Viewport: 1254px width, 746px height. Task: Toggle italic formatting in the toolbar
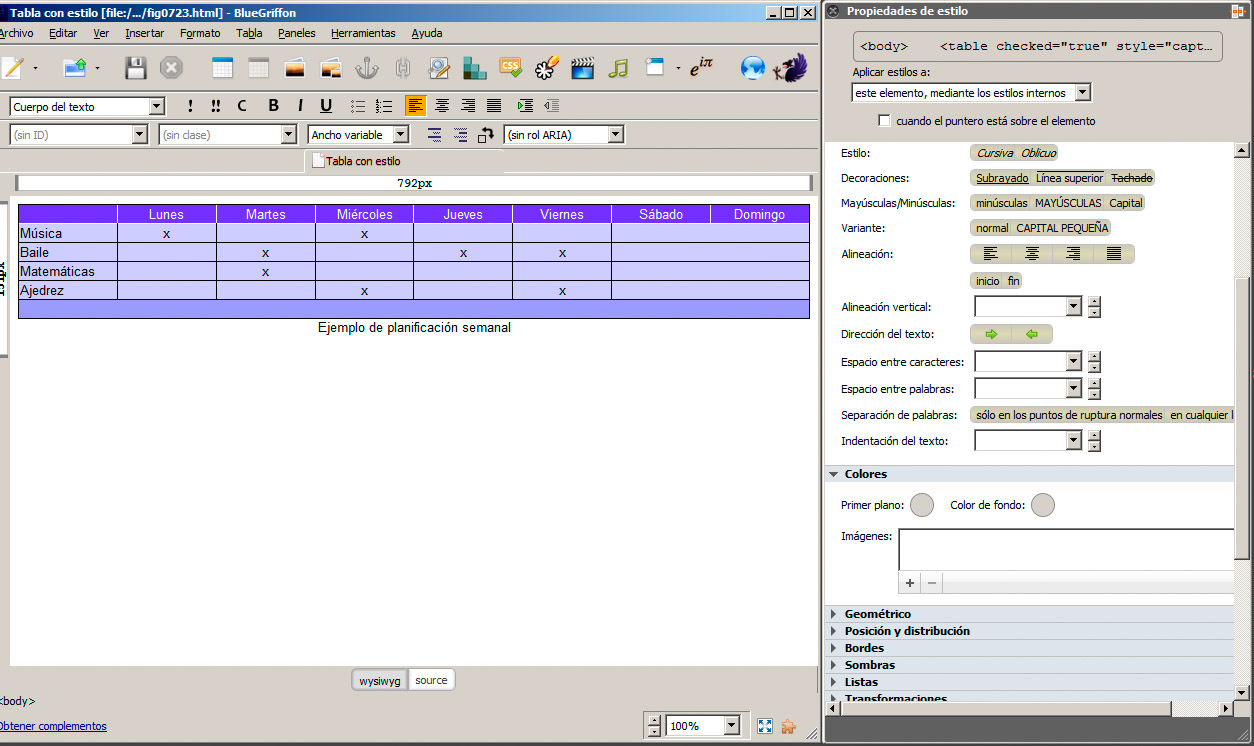point(300,106)
